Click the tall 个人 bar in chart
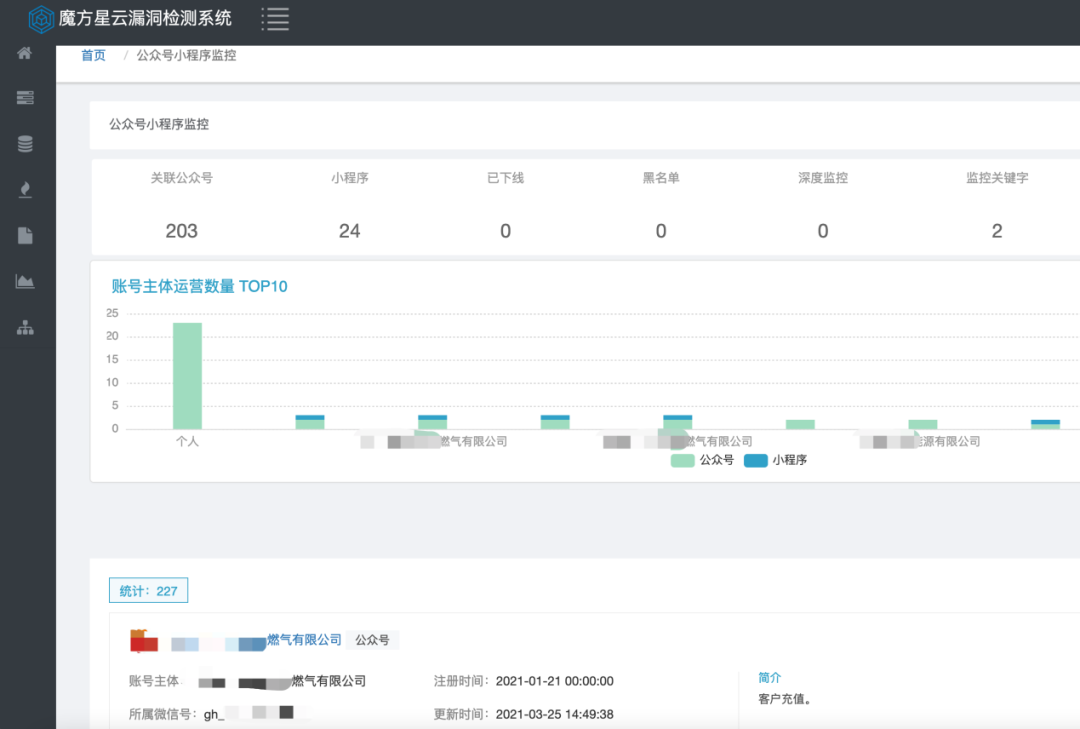The image size is (1080, 729). click(187, 376)
